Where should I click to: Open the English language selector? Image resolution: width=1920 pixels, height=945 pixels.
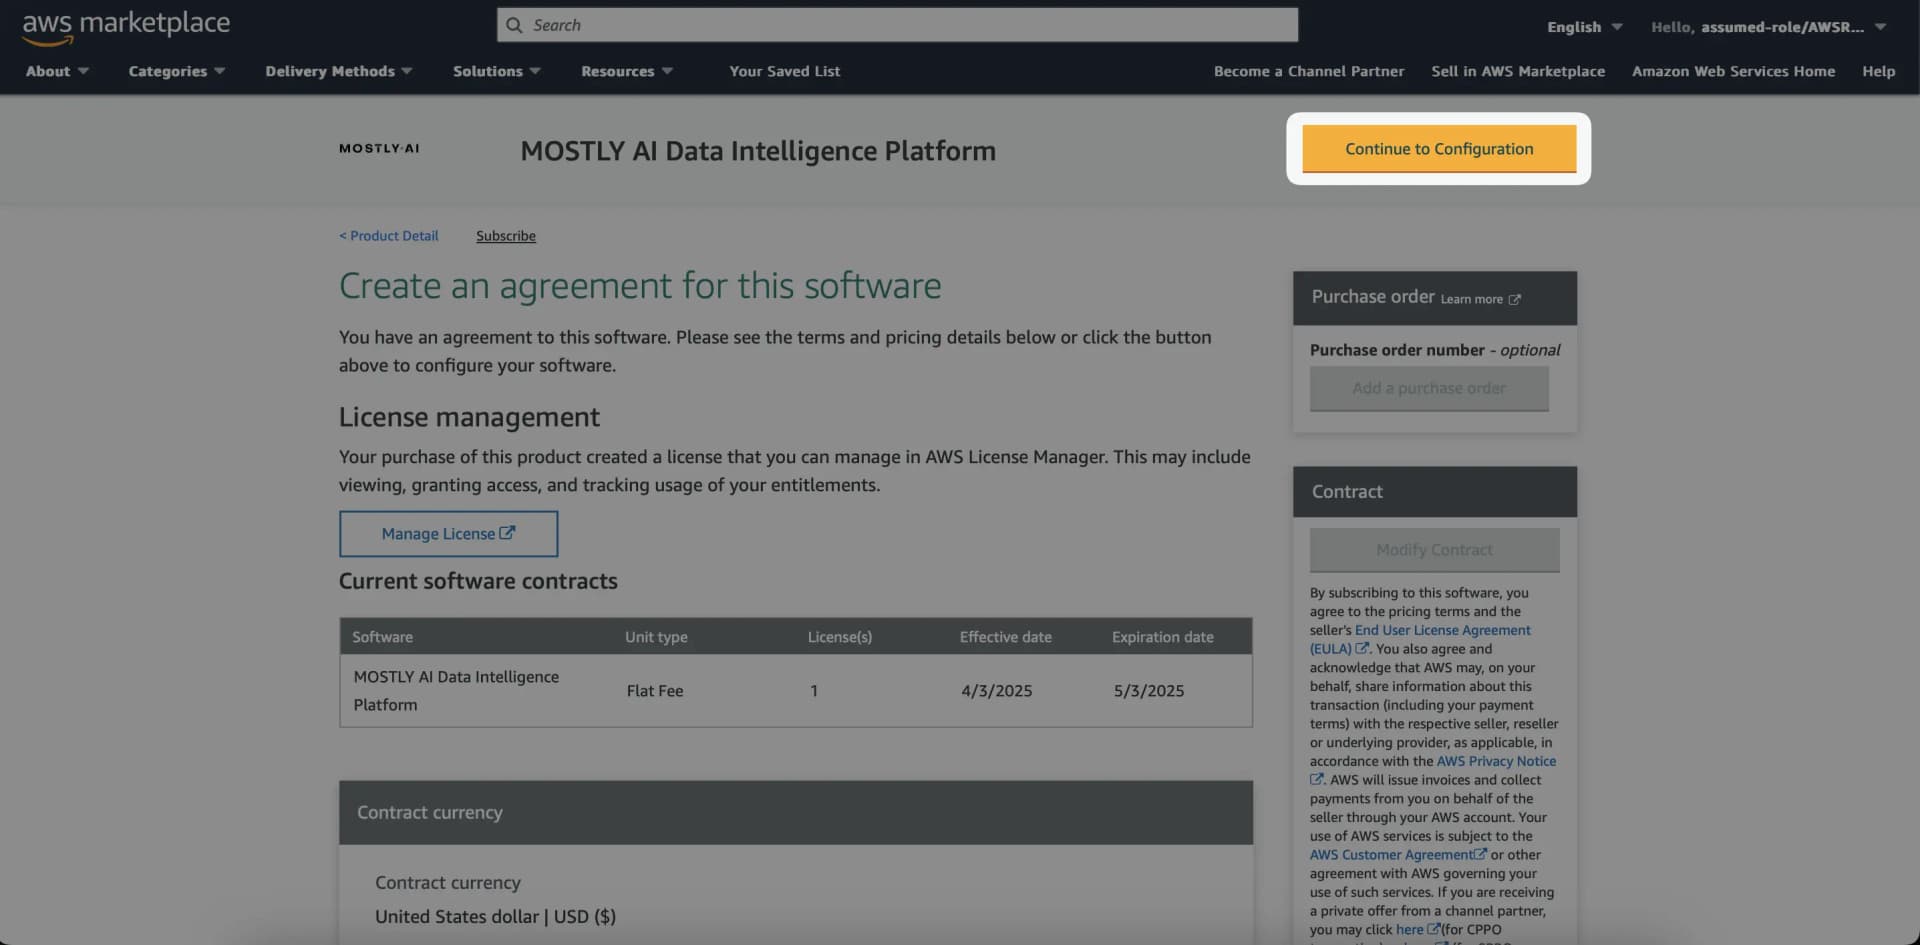(x=1585, y=27)
